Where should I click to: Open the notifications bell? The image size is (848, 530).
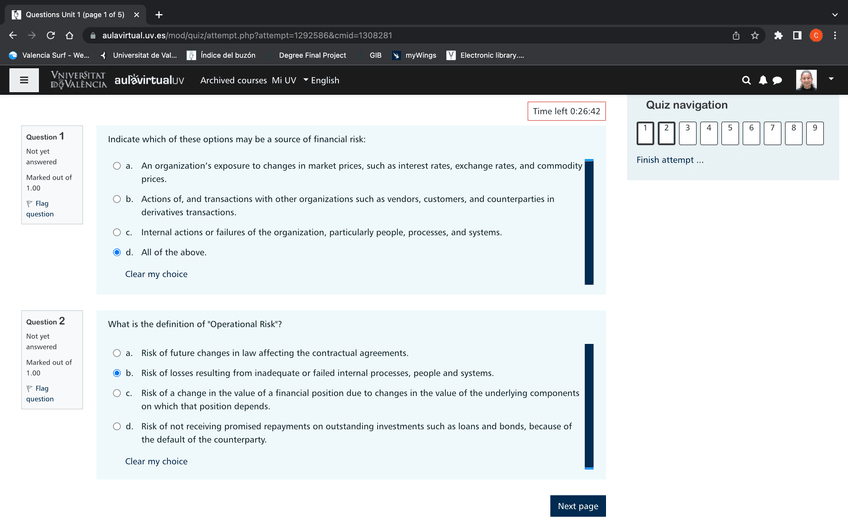click(762, 80)
